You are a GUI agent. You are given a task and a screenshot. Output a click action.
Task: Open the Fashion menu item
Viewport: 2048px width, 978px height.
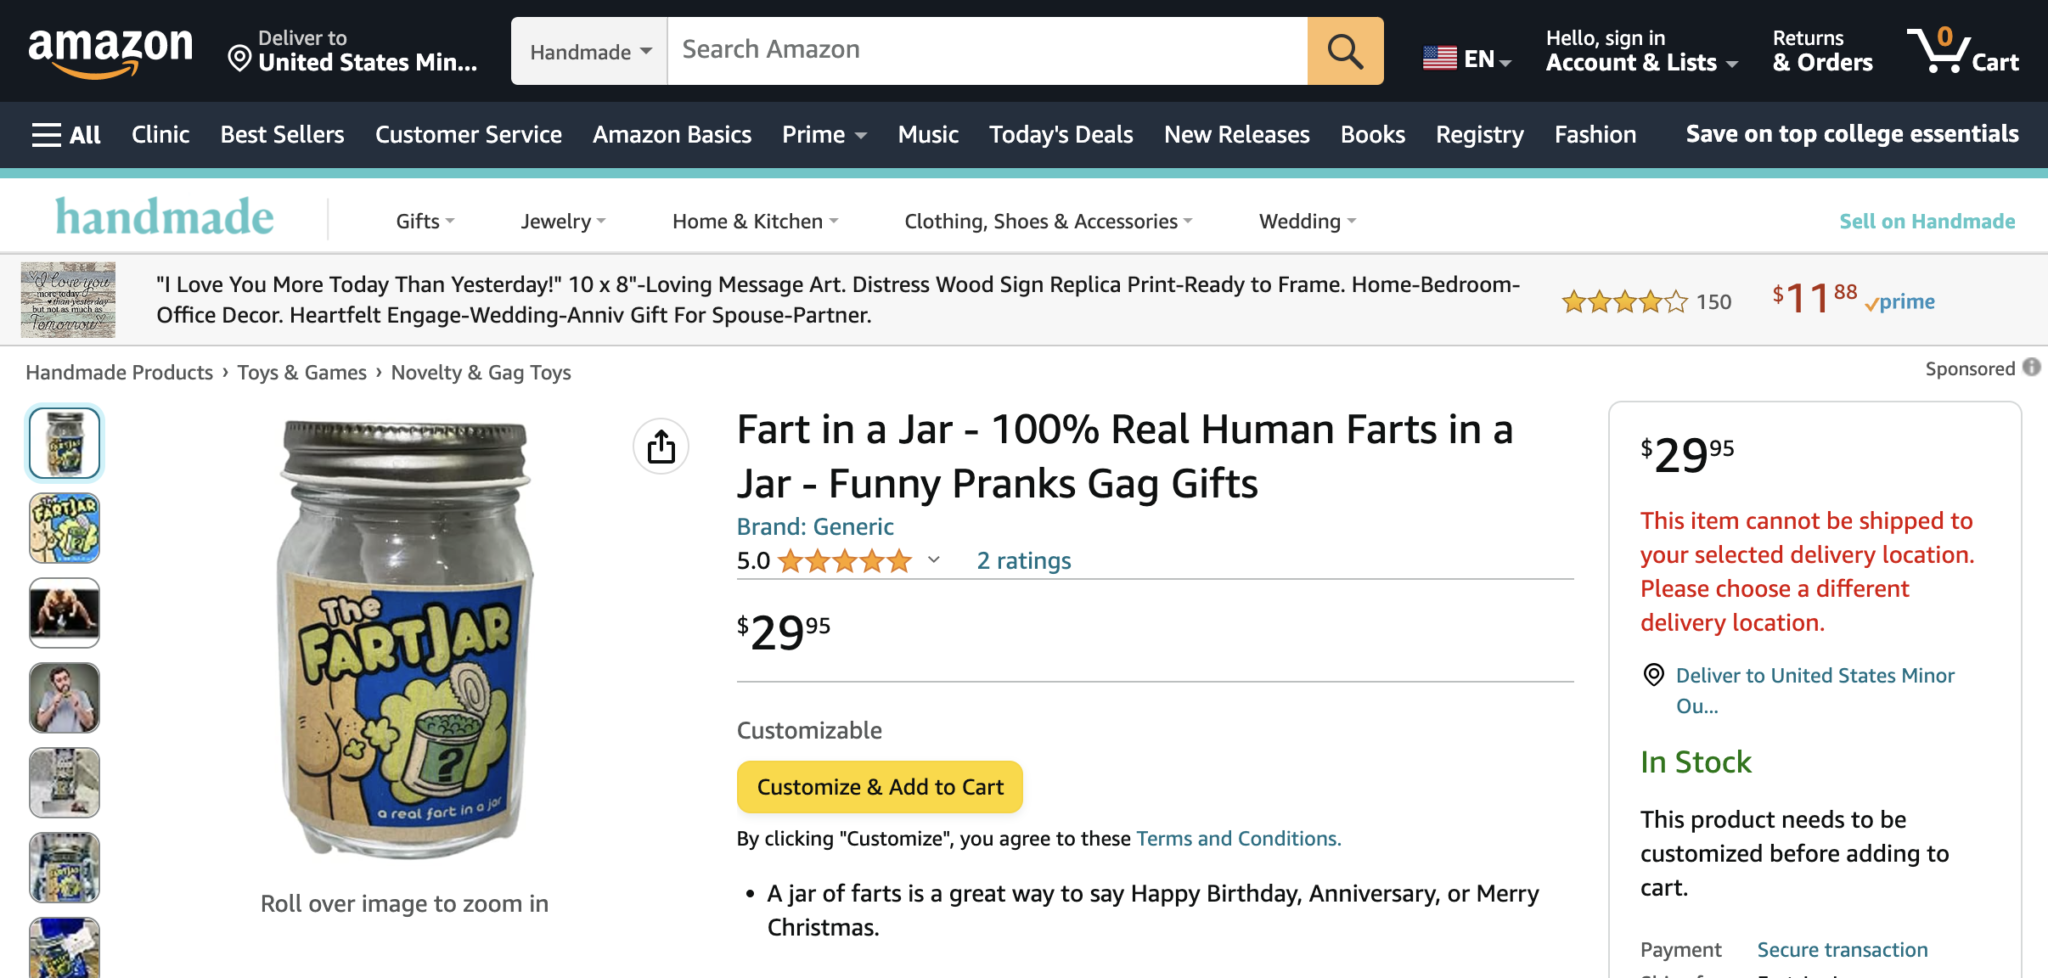pos(1594,134)
